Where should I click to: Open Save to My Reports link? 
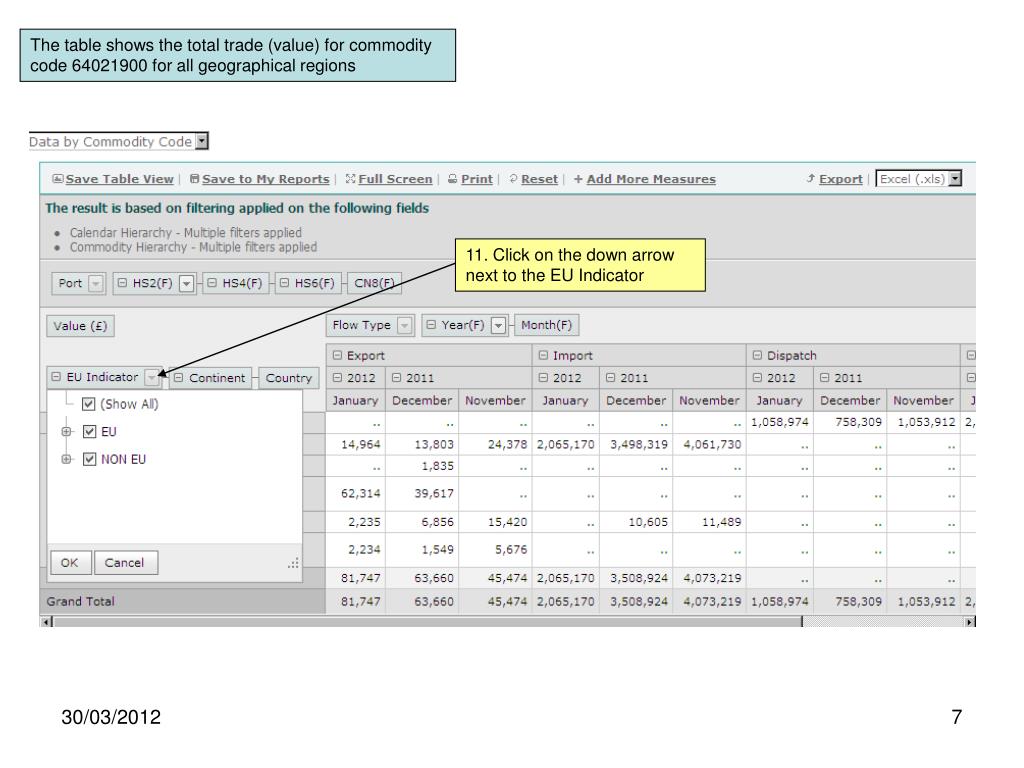point(265,179)
